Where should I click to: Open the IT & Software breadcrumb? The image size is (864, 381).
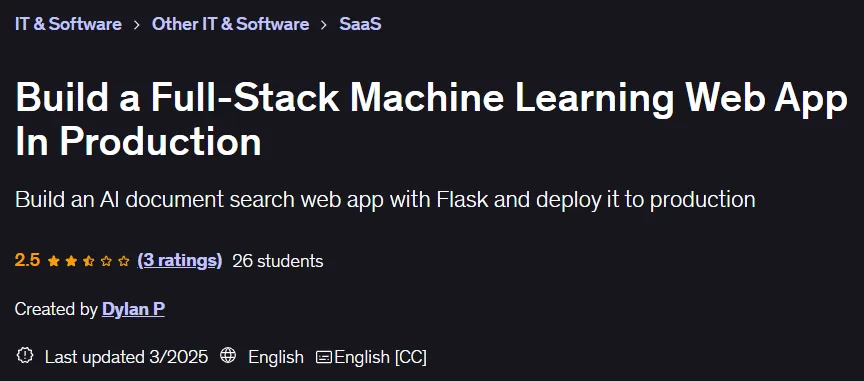(x=68, y=24)
